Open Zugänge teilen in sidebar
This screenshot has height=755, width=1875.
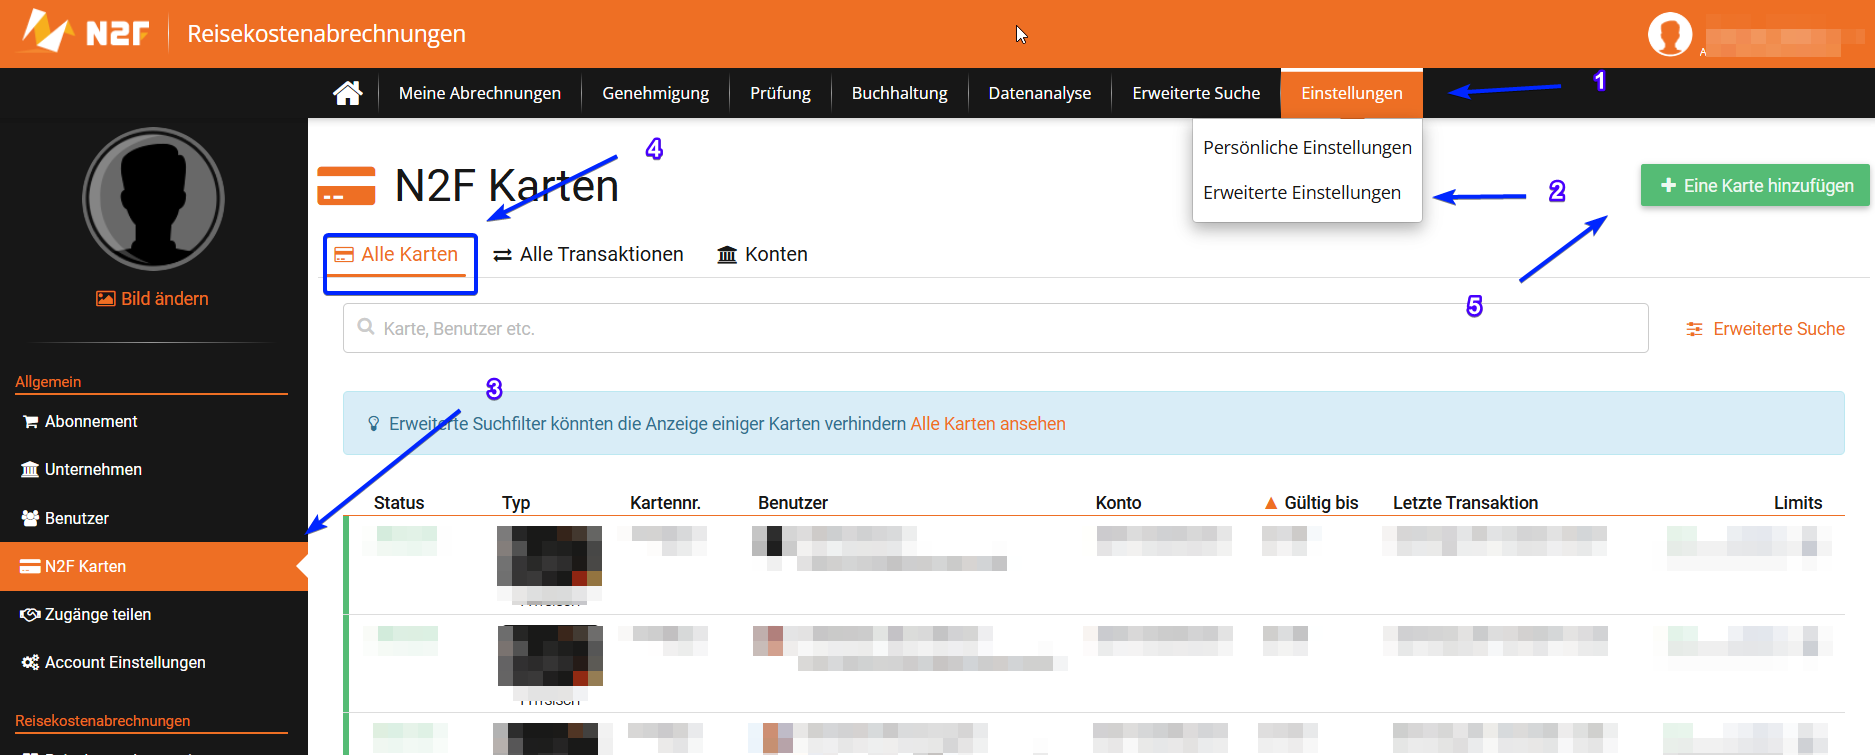point(154,614)
